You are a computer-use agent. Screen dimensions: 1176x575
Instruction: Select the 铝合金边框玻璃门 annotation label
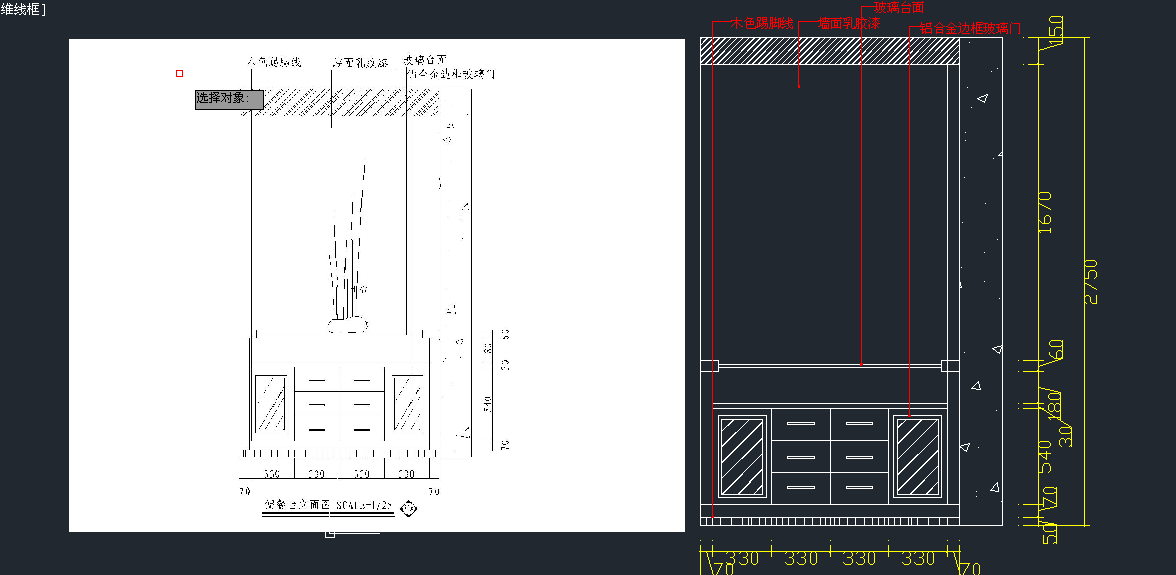(968, 29)
